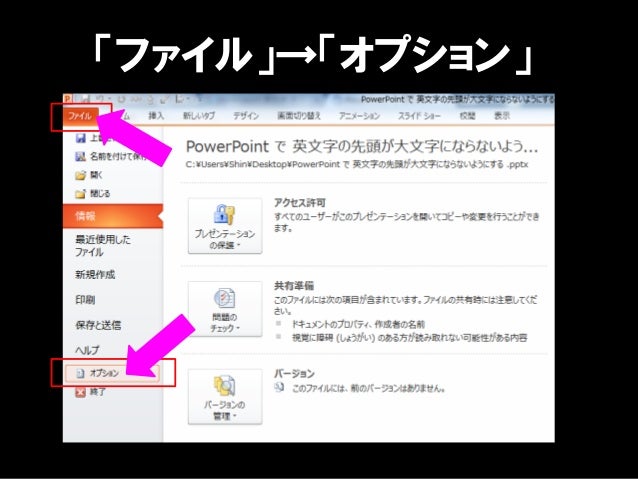Click the 視覚に障碍 accessibility item
Viewport: 638px width, 479px height.
tap(409, 338)
